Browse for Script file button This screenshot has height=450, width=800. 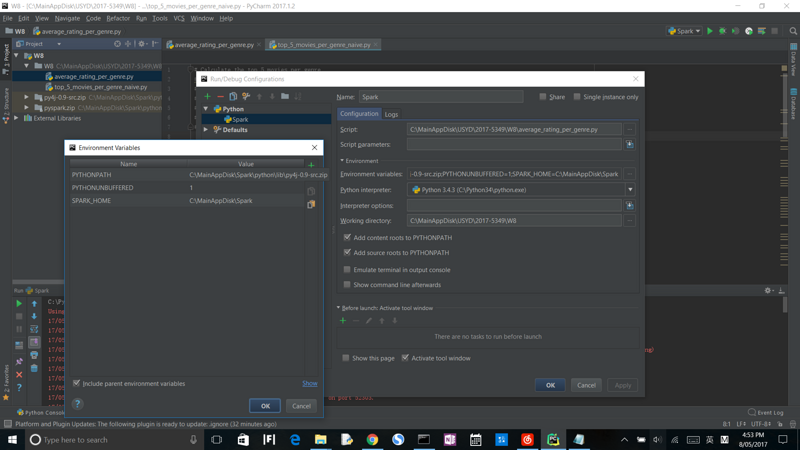click(630, 130)
